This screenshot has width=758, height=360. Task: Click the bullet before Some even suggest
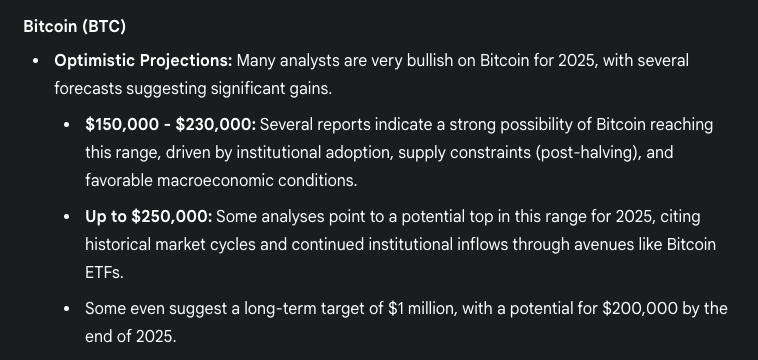[x=67, y=309]
